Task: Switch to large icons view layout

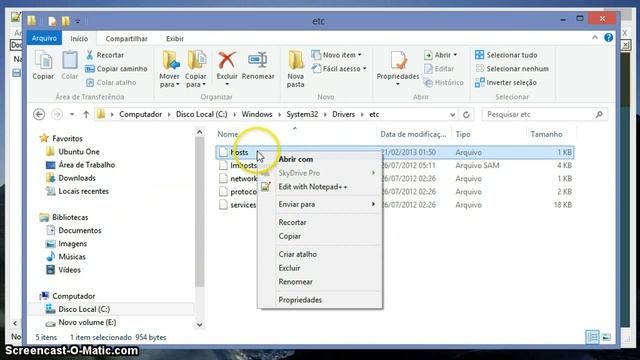Action: coord(607,337)
